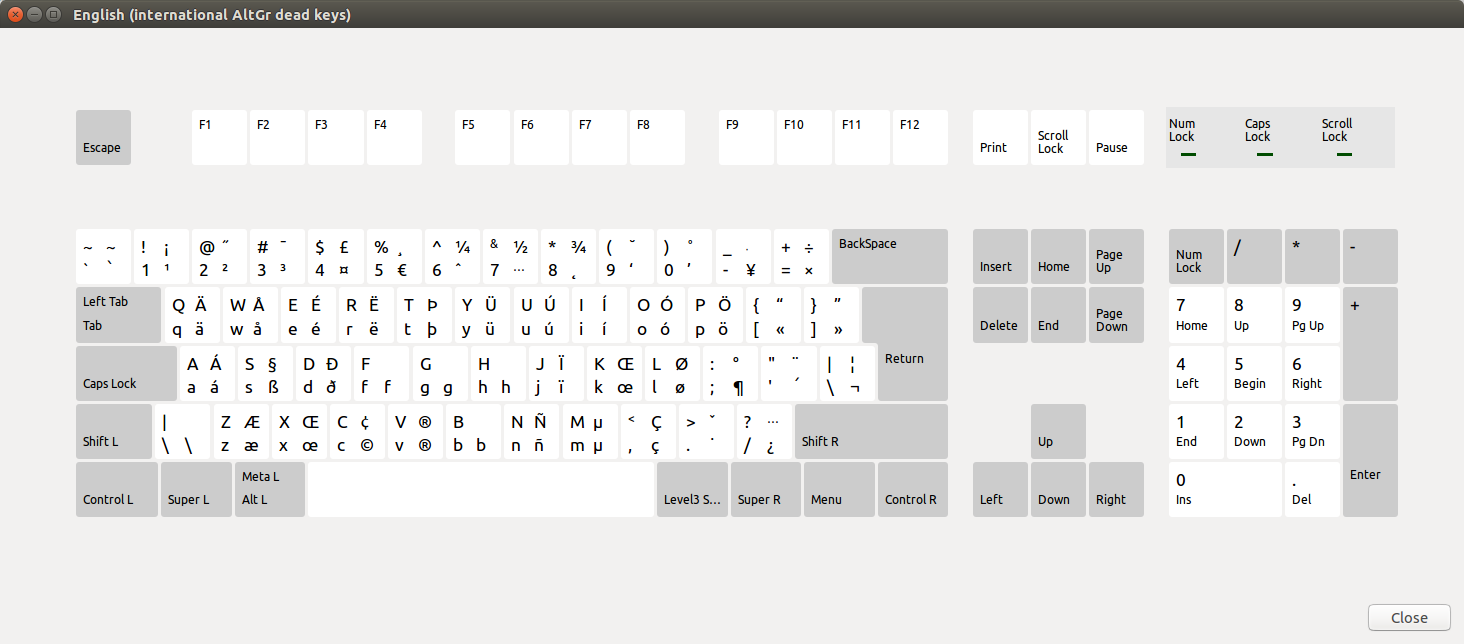Click the numpad 7 Home key
The height and width of the screenshot is (644, 1464).
click(1196, 314)
